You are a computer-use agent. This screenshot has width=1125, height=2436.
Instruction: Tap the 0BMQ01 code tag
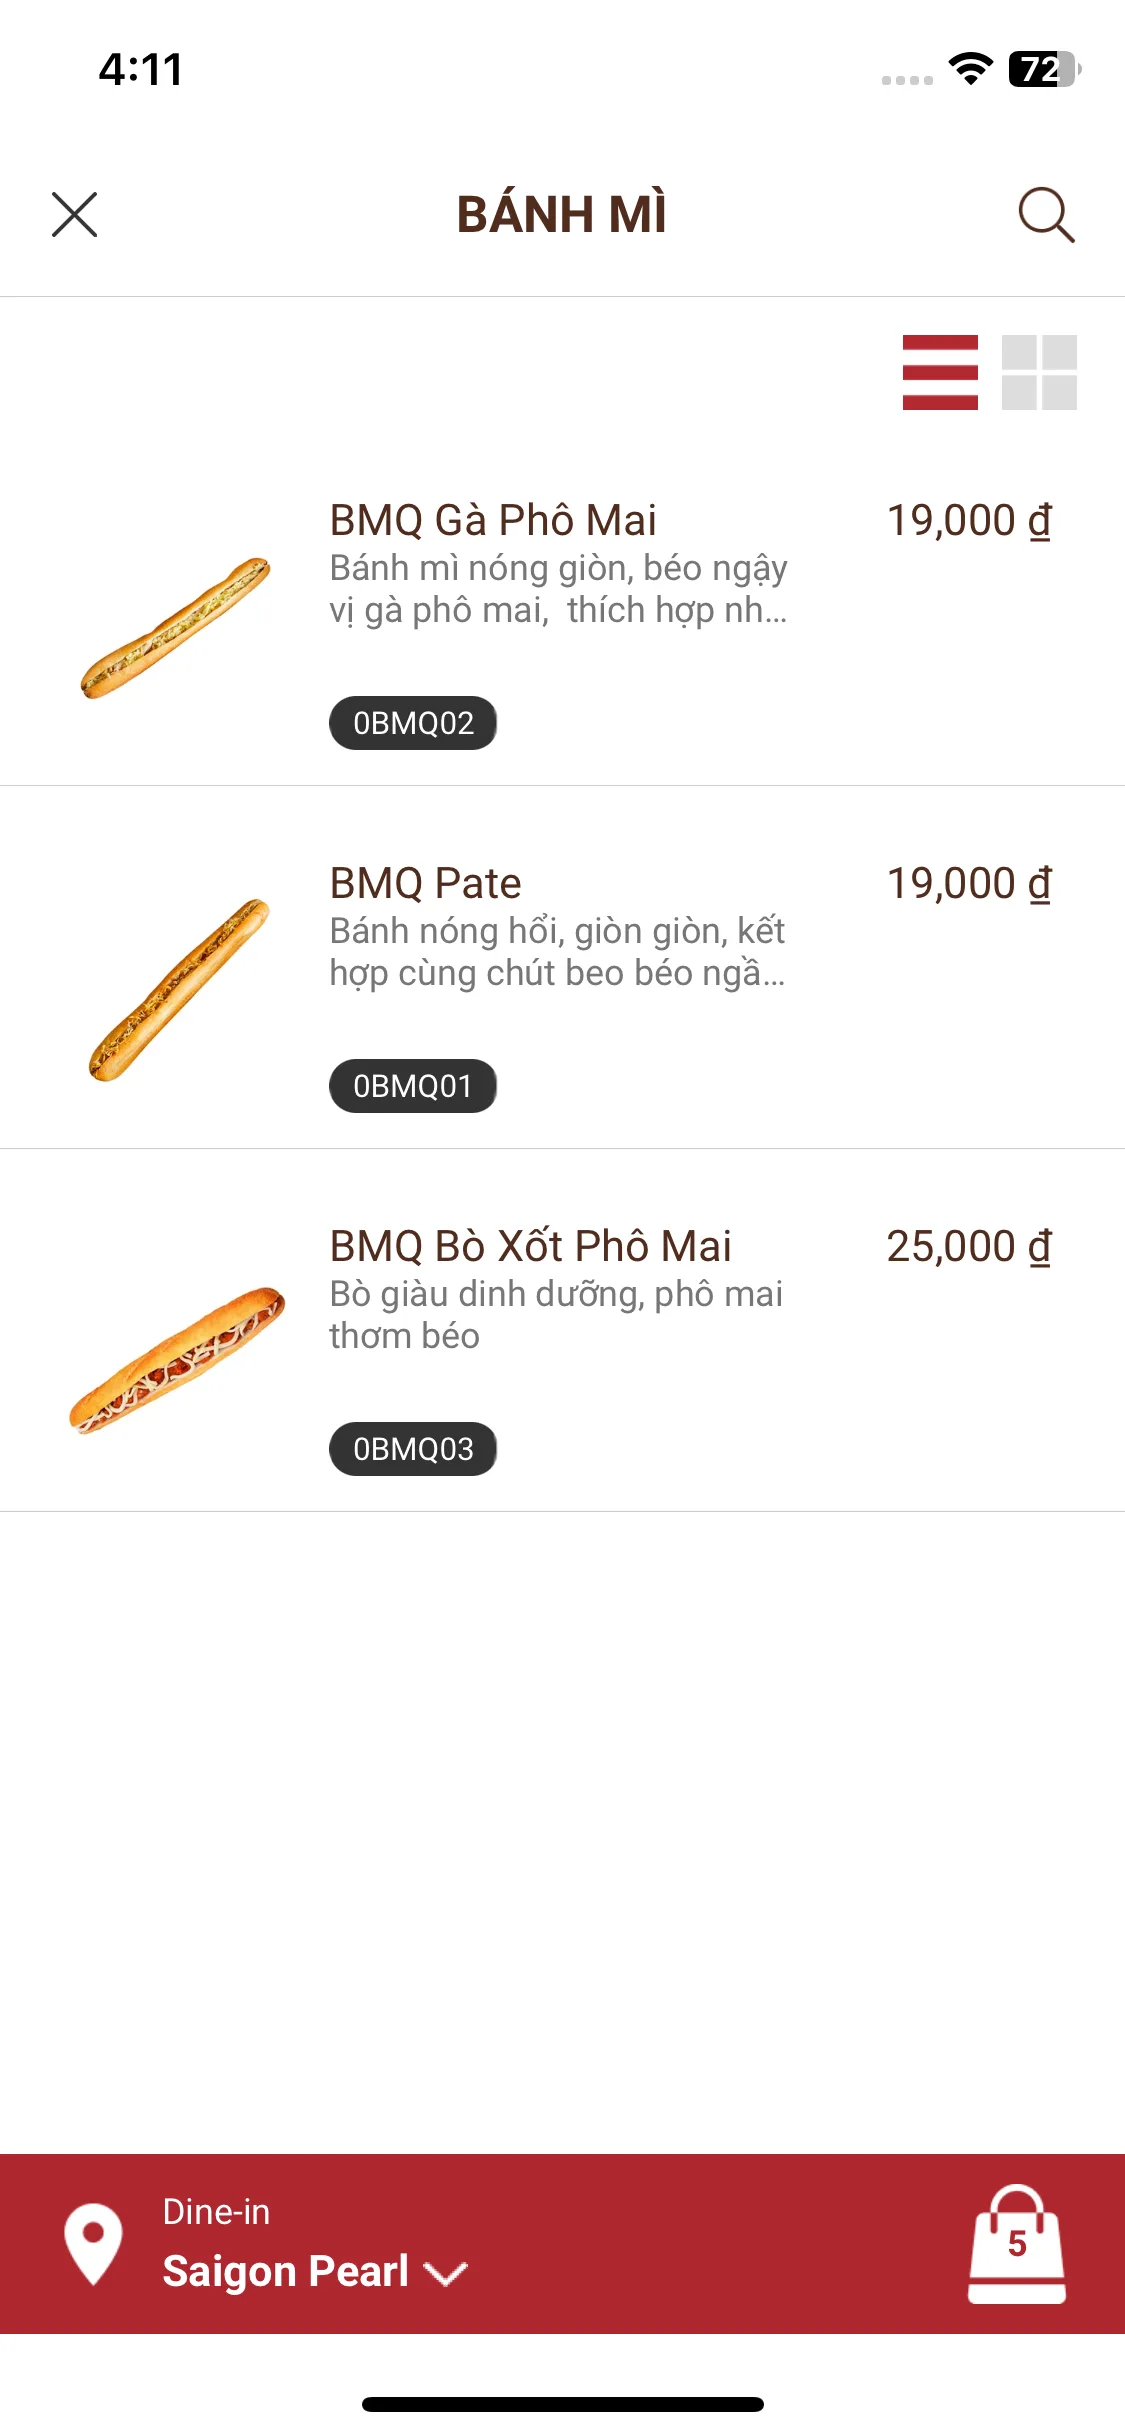click(x=413, y=1086)
